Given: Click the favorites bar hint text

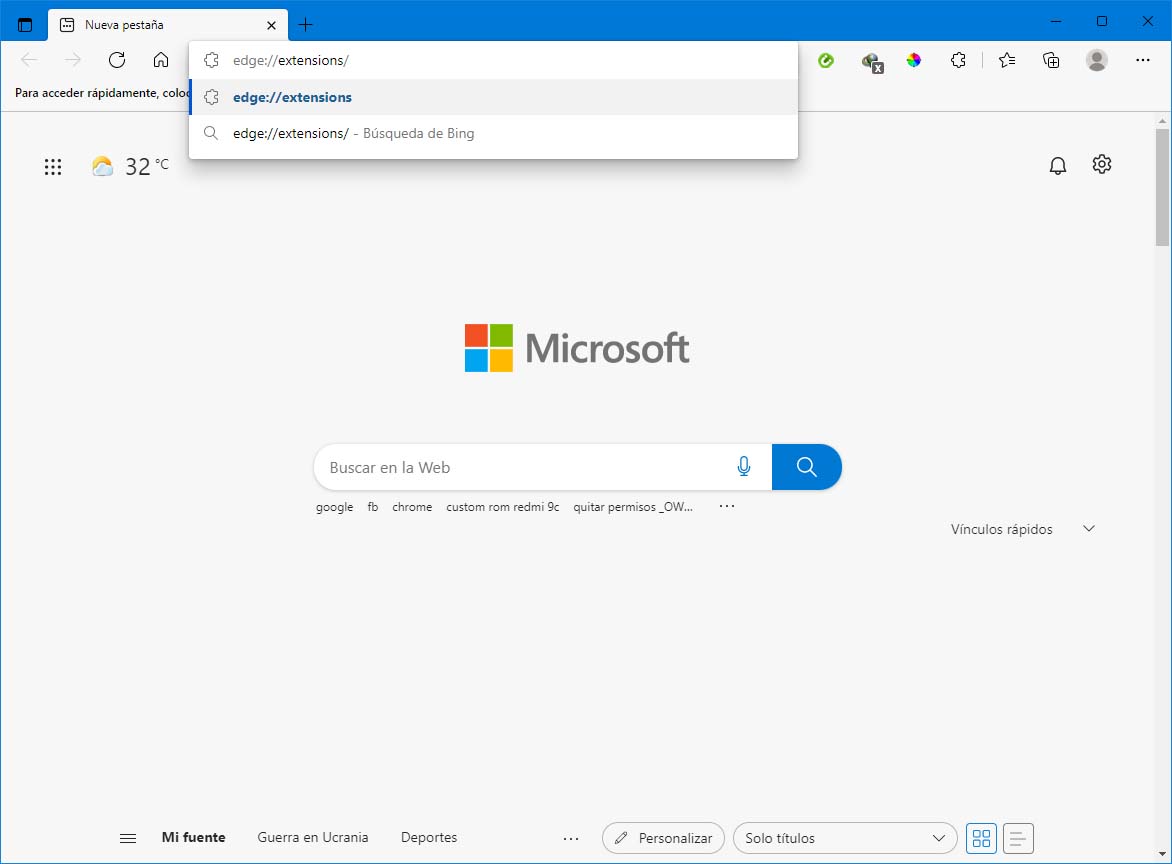Looking at the screenshot, I should point(102,93).
